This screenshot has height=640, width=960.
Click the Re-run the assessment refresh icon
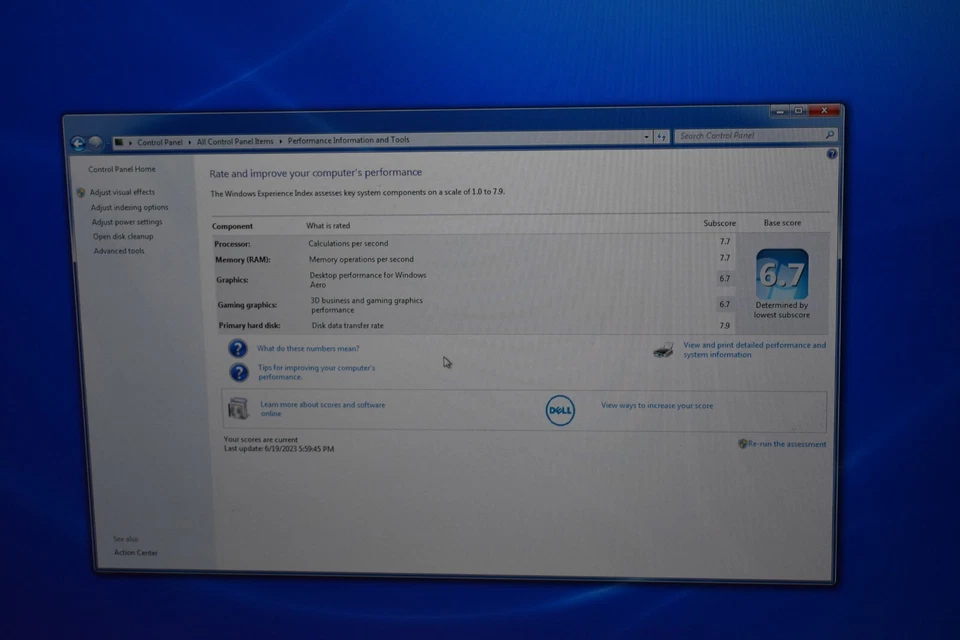(742, 443)
